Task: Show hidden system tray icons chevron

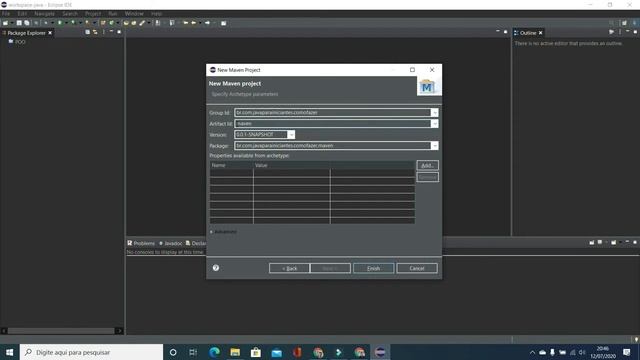Action: (x=532, y=352)
